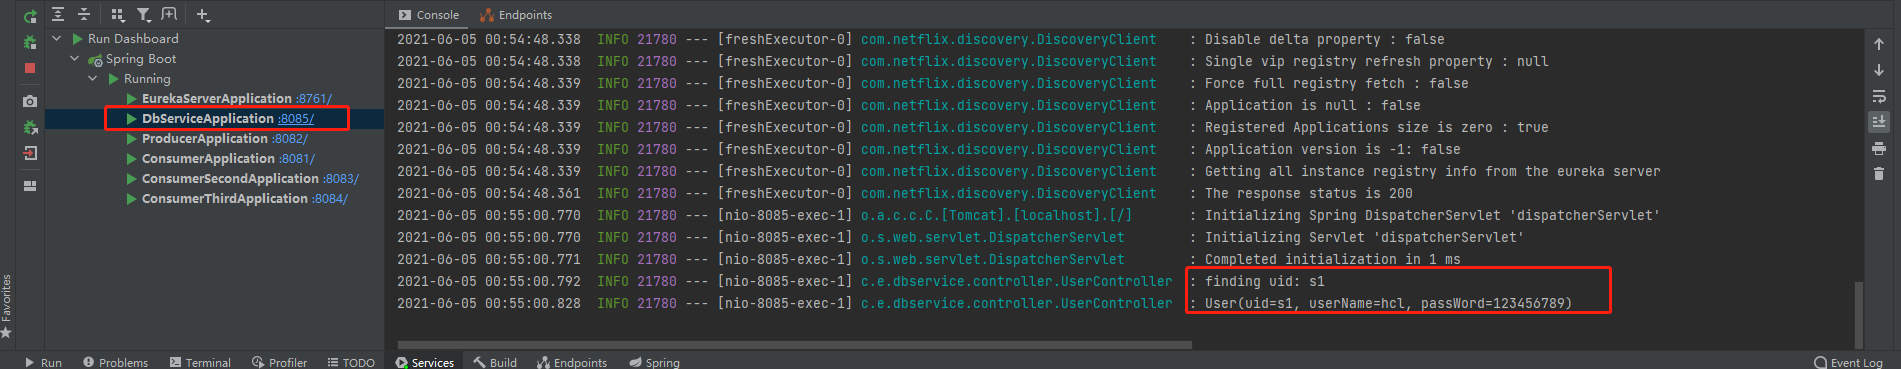
Task: Open the Event Log button
Action: point(1848,362)
